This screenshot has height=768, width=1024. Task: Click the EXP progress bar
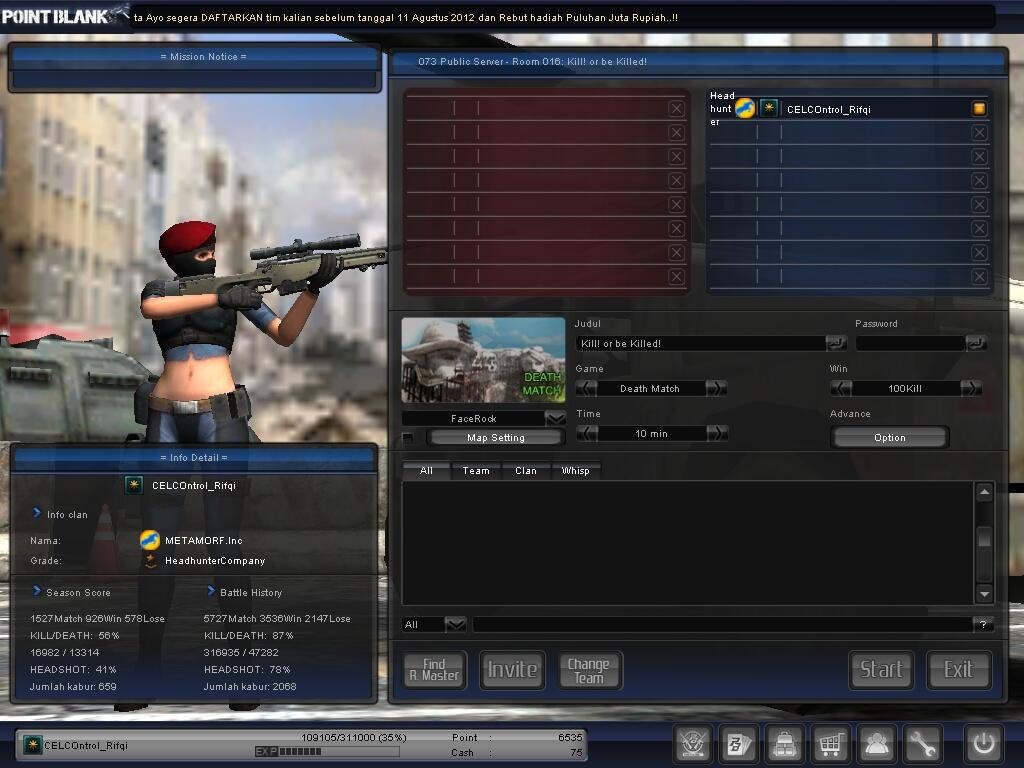[327, 751]
